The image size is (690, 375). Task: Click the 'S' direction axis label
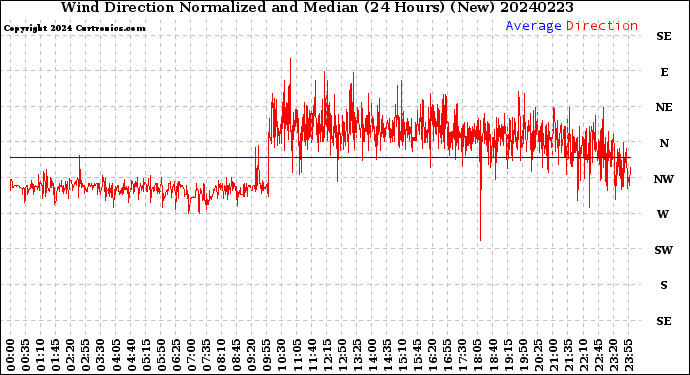(x=664, y=285)
